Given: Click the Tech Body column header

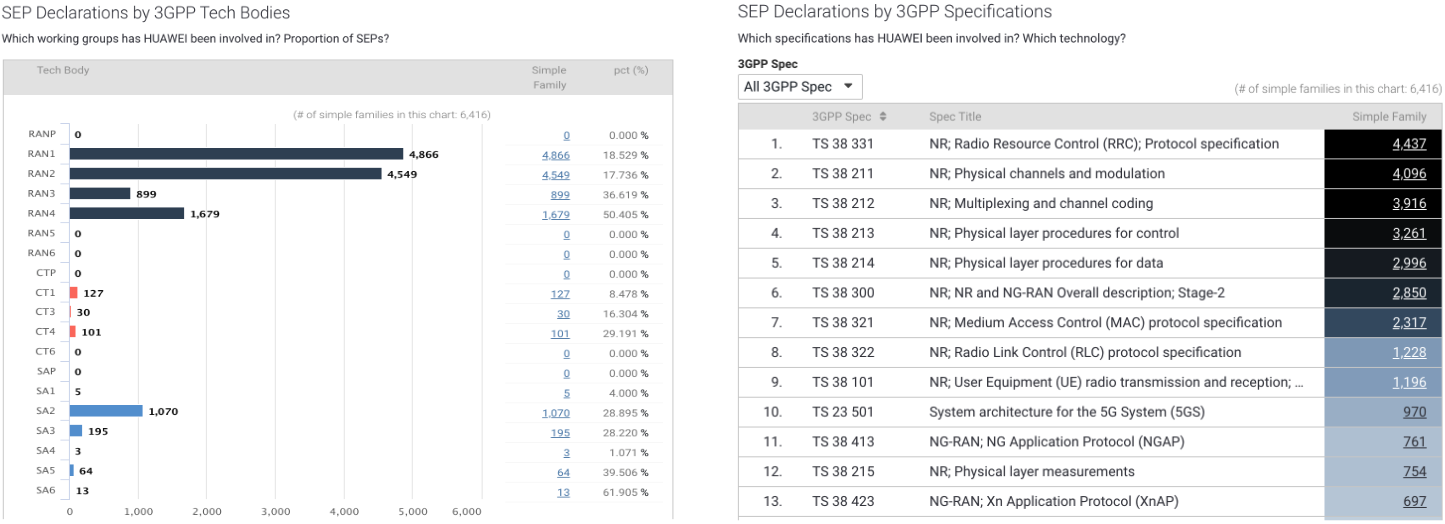Looking at the screenshot, I should 63,71.
